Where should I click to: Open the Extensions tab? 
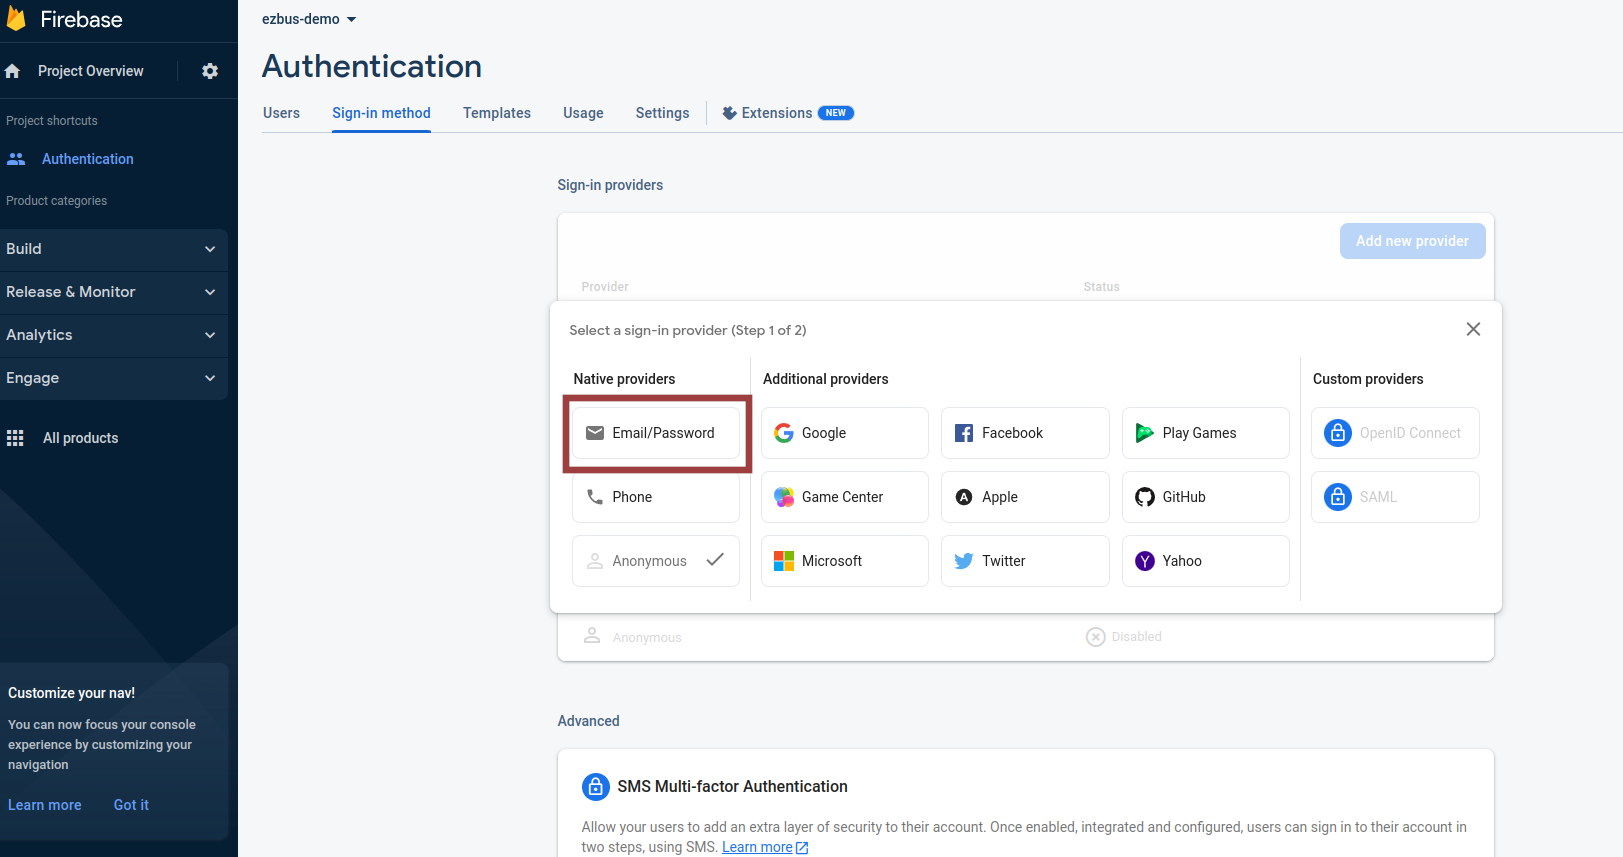point(788,113)
